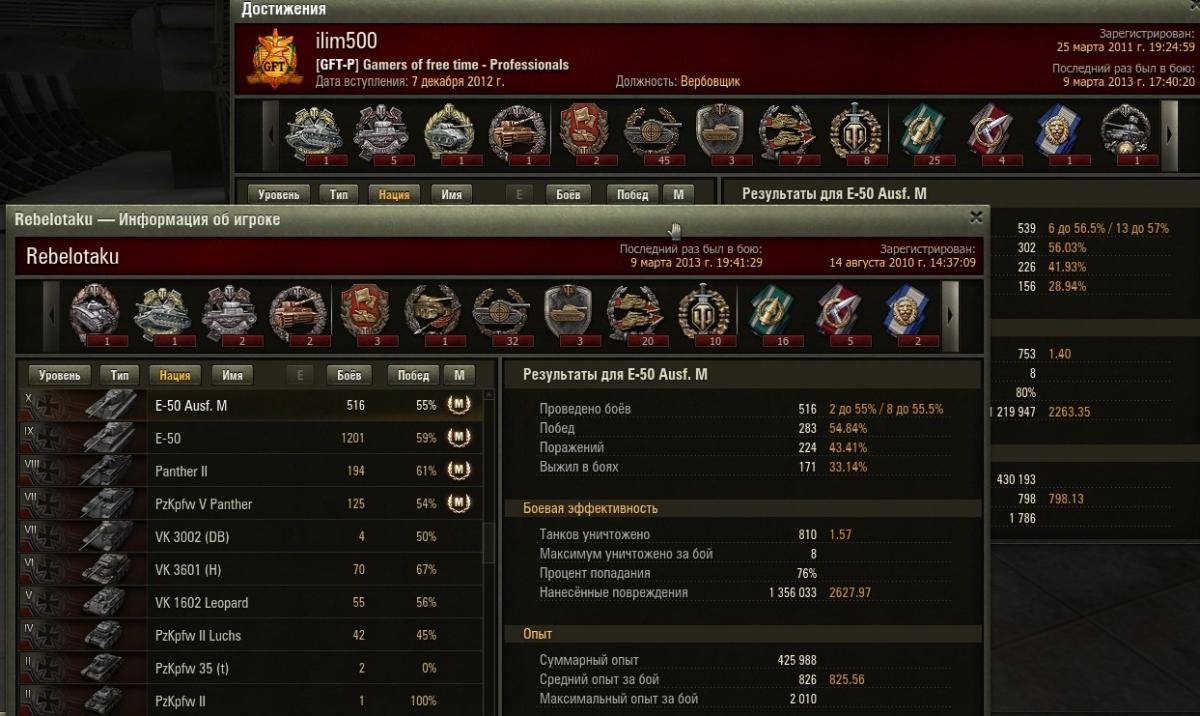
Task: Toggle the Нация sort in Rebelotaku window
Action: pos(175,375)
